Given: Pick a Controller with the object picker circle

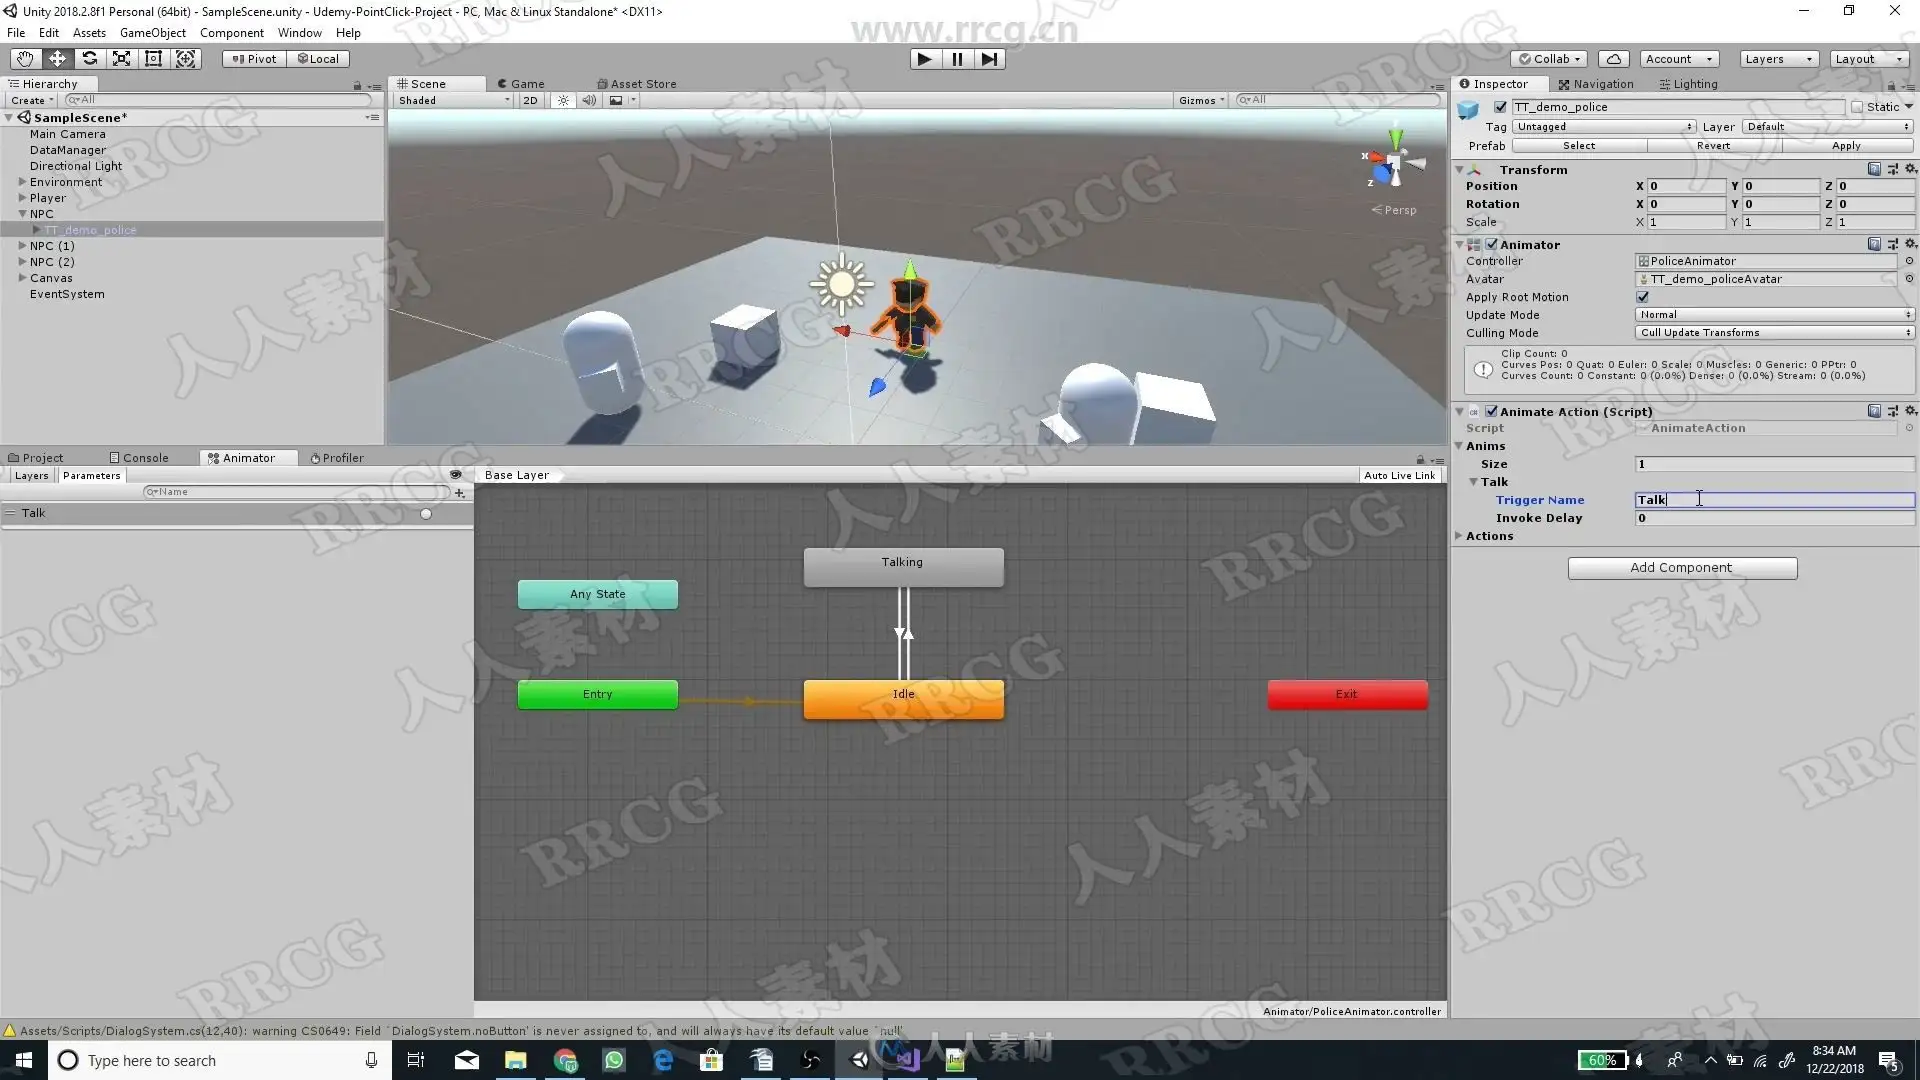Looking at the screenshot, I should point(1909,261).
